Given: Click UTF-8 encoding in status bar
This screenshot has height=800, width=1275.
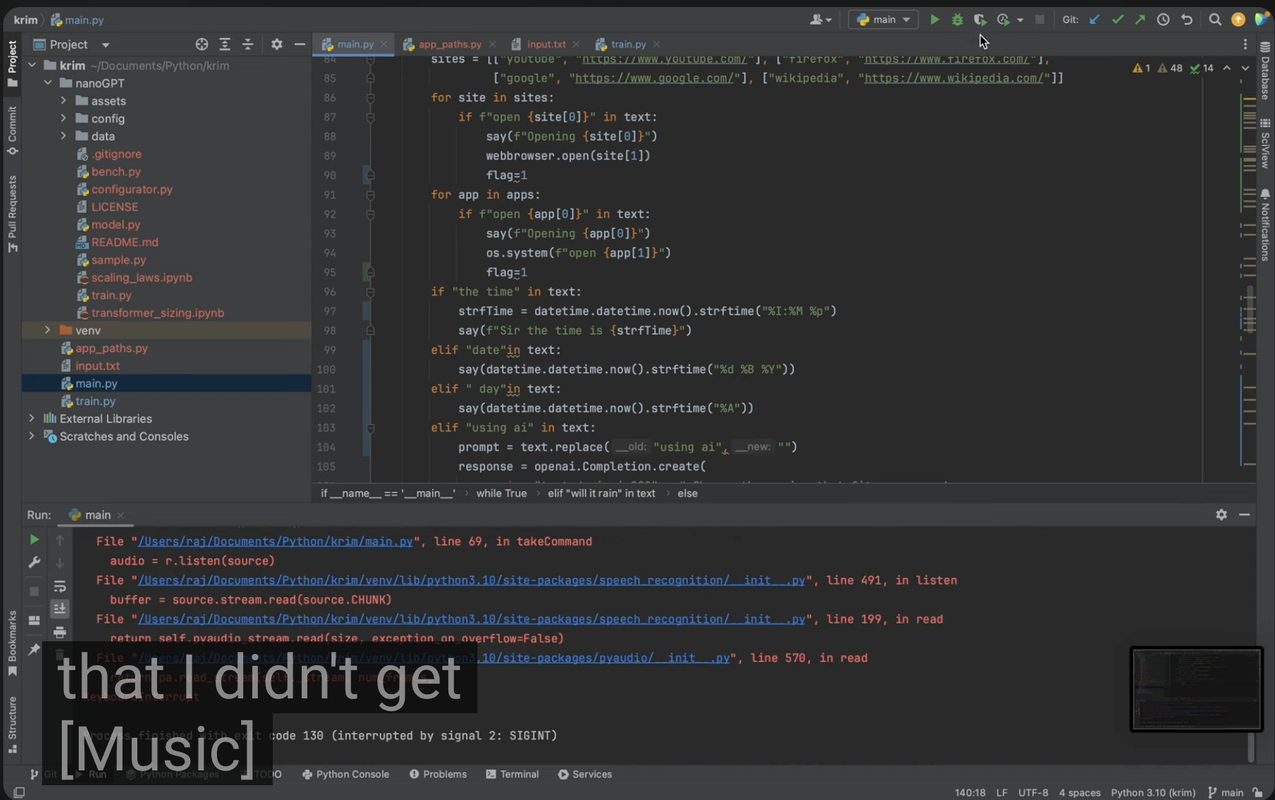Looking at the screenshot, I should pyautogui.click(x=1032, y=792).
